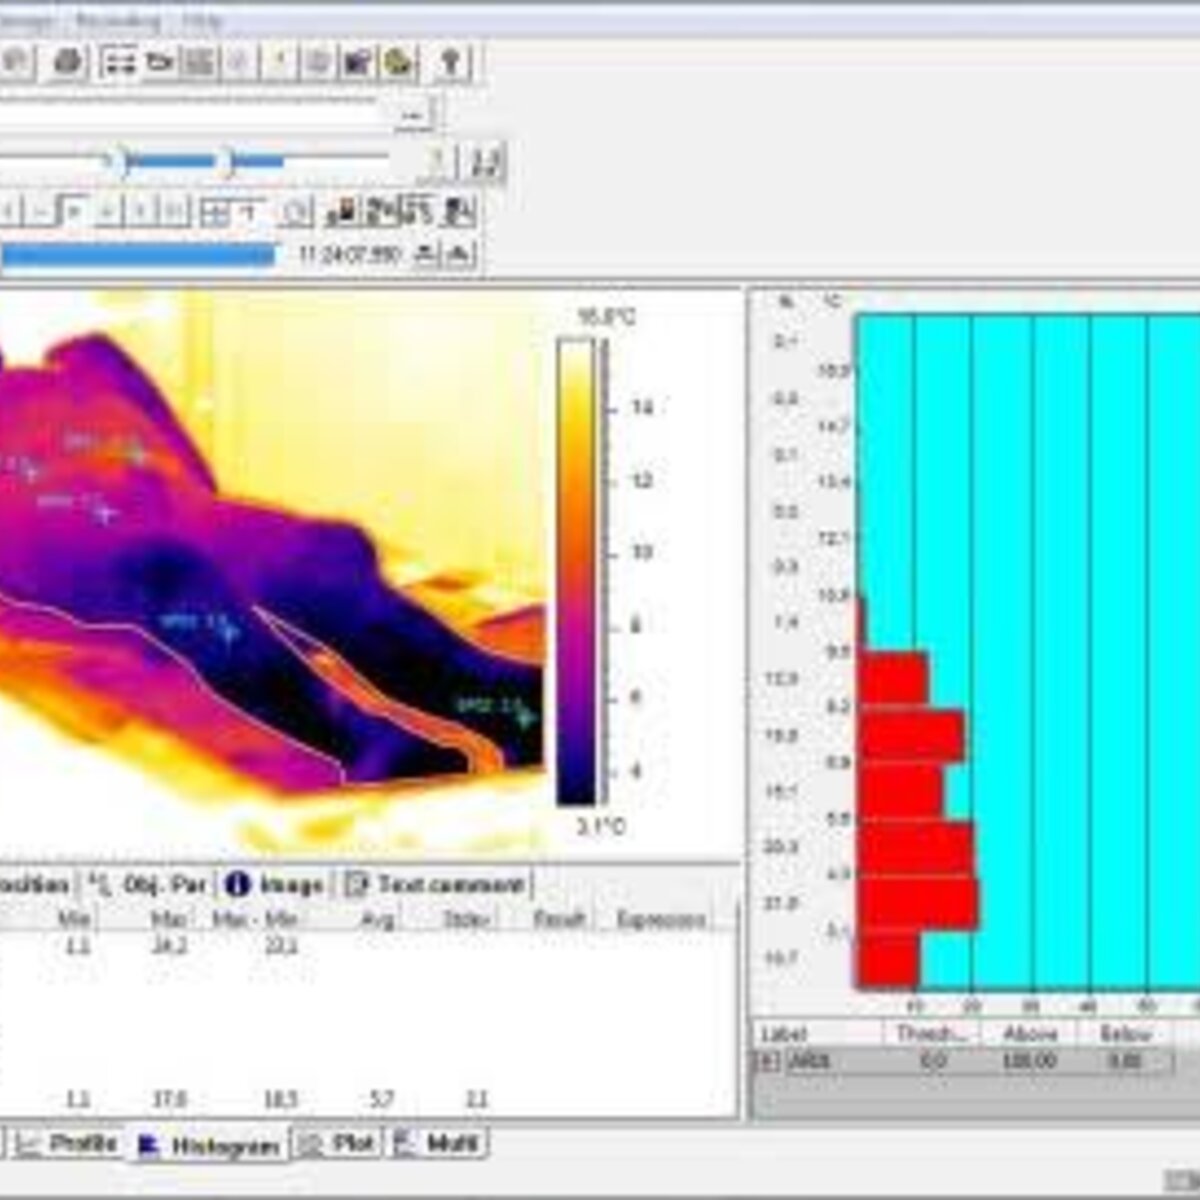Click the blue recording progress bar
The image size is (1200, 1200).
click(138, 256)
